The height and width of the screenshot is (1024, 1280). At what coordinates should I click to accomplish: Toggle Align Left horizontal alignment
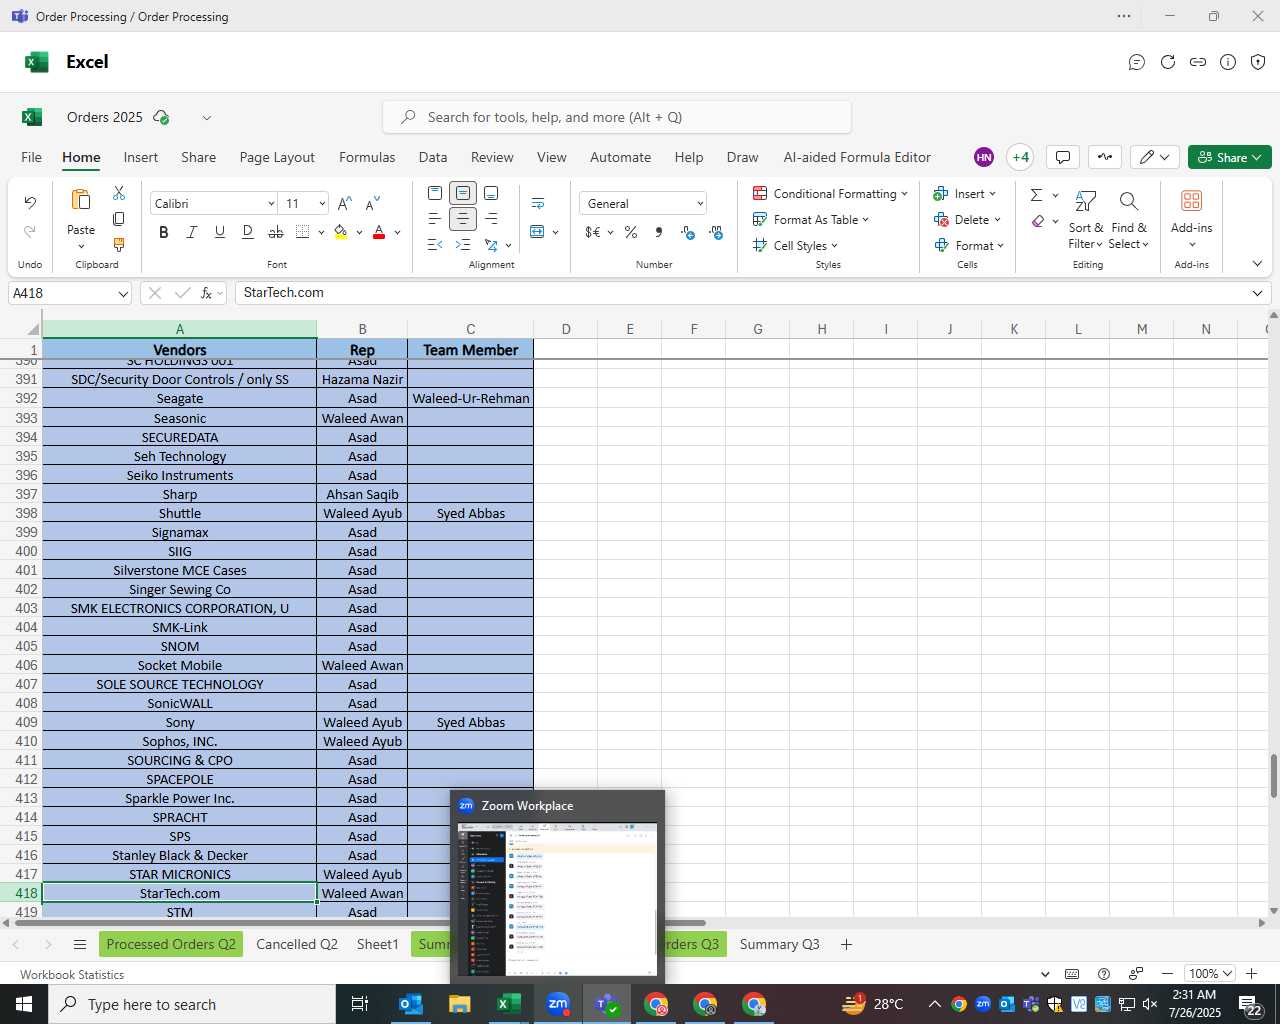tap(435, 218)
